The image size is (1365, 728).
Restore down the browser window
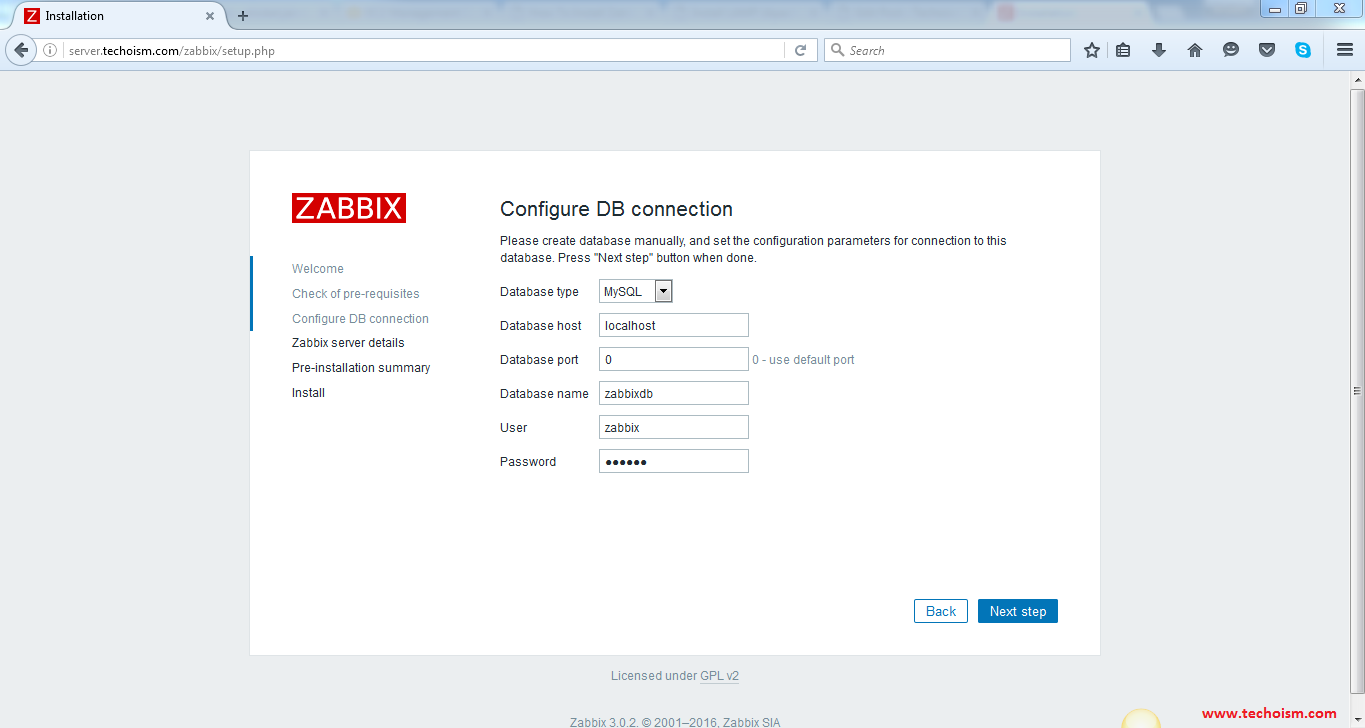[x=1301, y=8]
